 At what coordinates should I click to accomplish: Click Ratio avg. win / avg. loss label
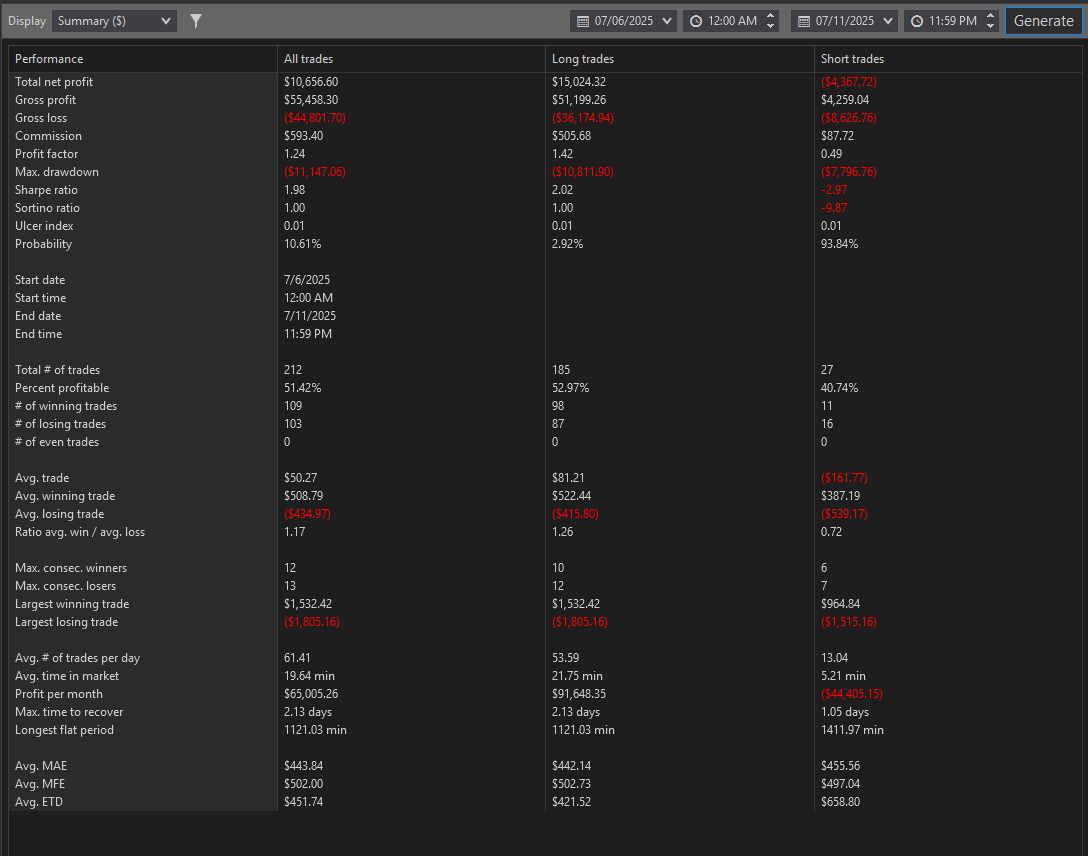(x=80, y=532)
